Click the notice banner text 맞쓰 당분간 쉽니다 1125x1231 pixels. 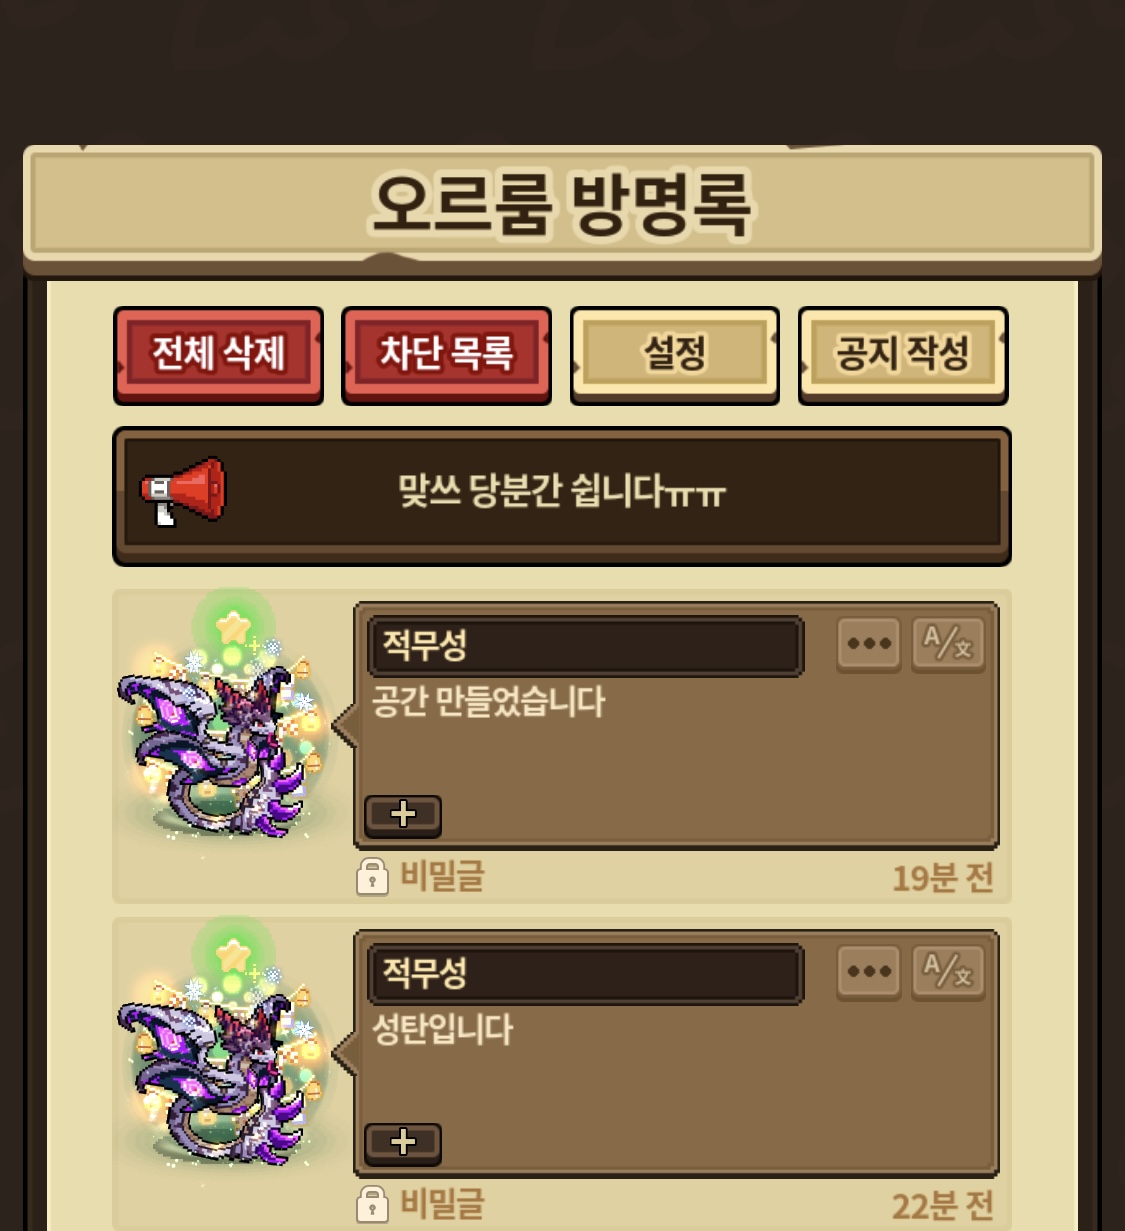click(561, 491)
